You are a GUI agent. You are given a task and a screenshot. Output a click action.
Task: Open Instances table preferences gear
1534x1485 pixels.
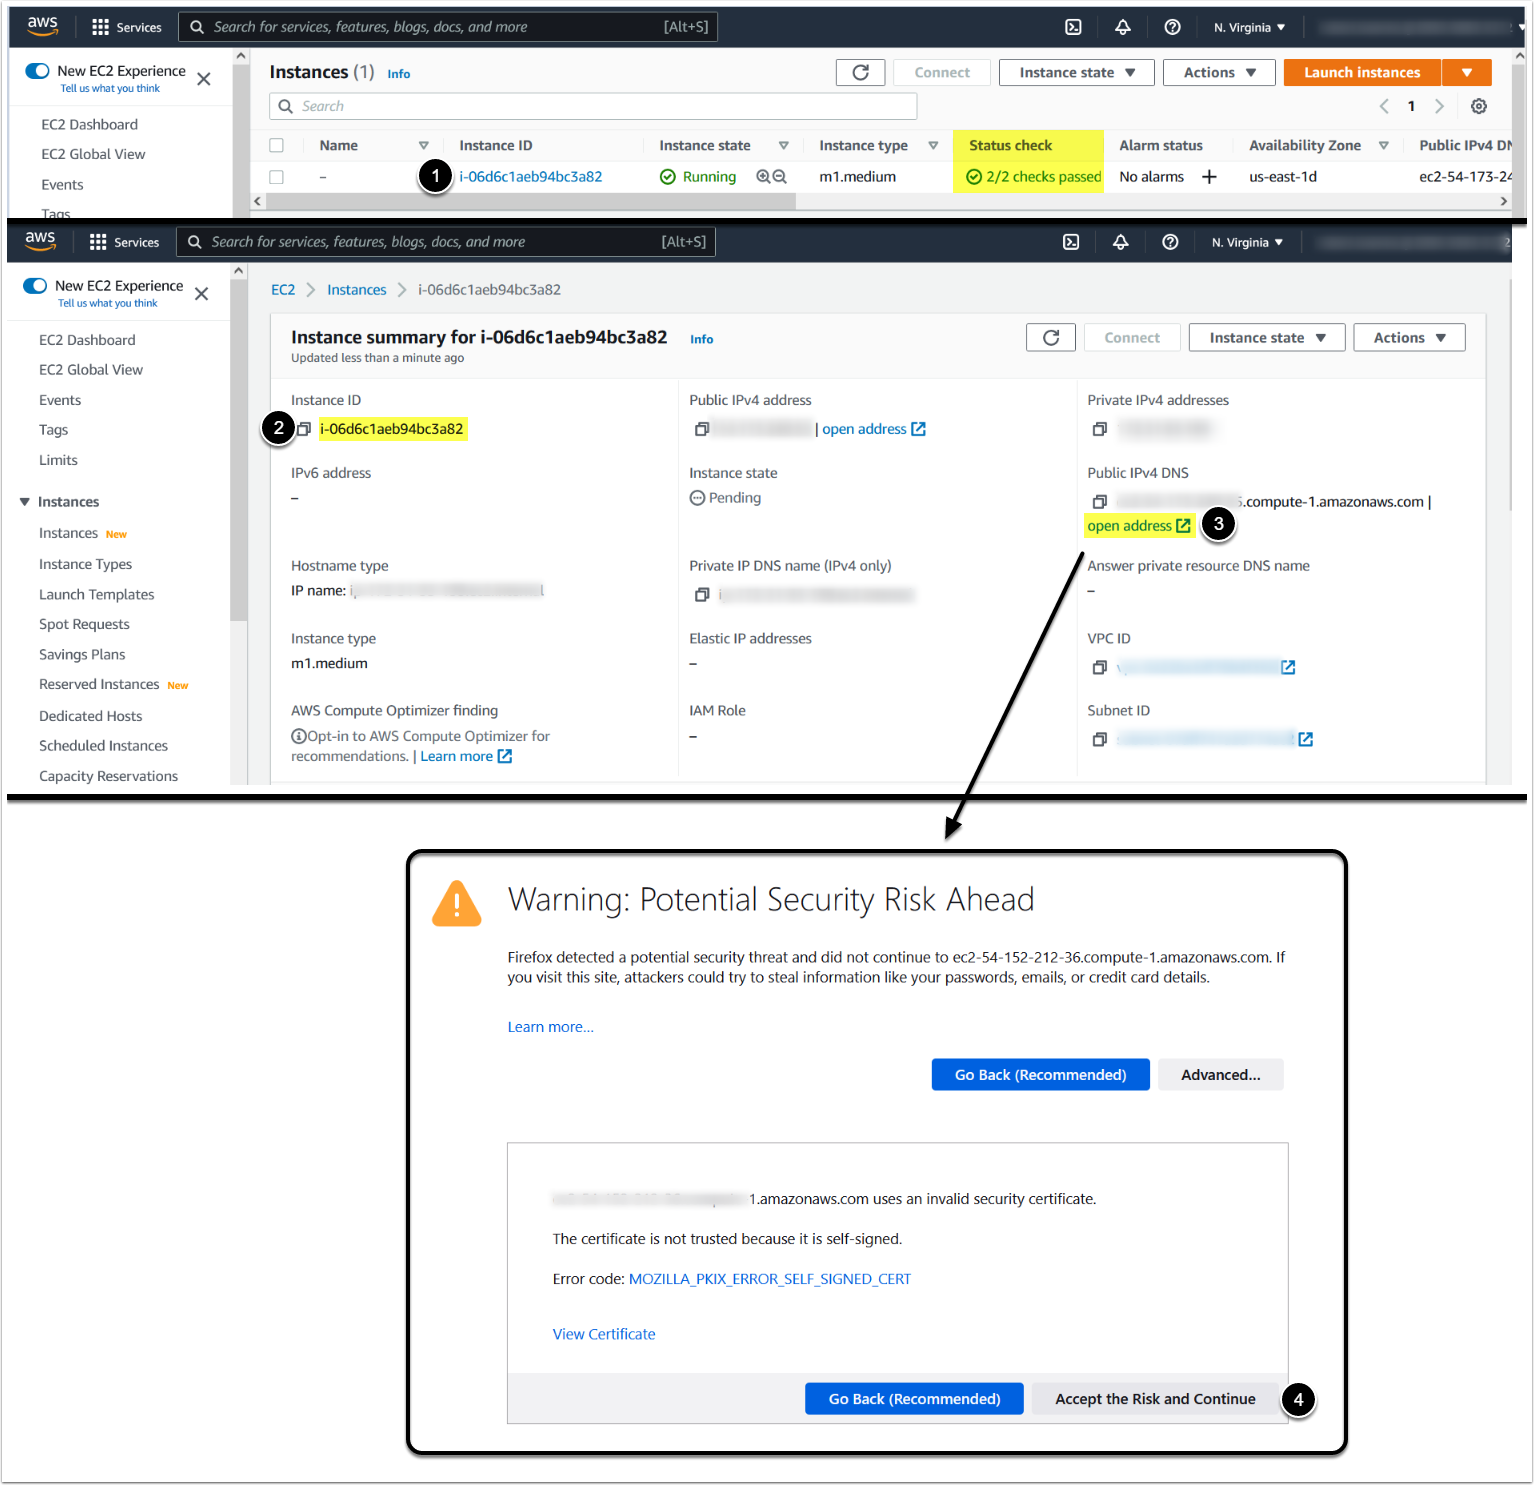[x=1479, y=106]
